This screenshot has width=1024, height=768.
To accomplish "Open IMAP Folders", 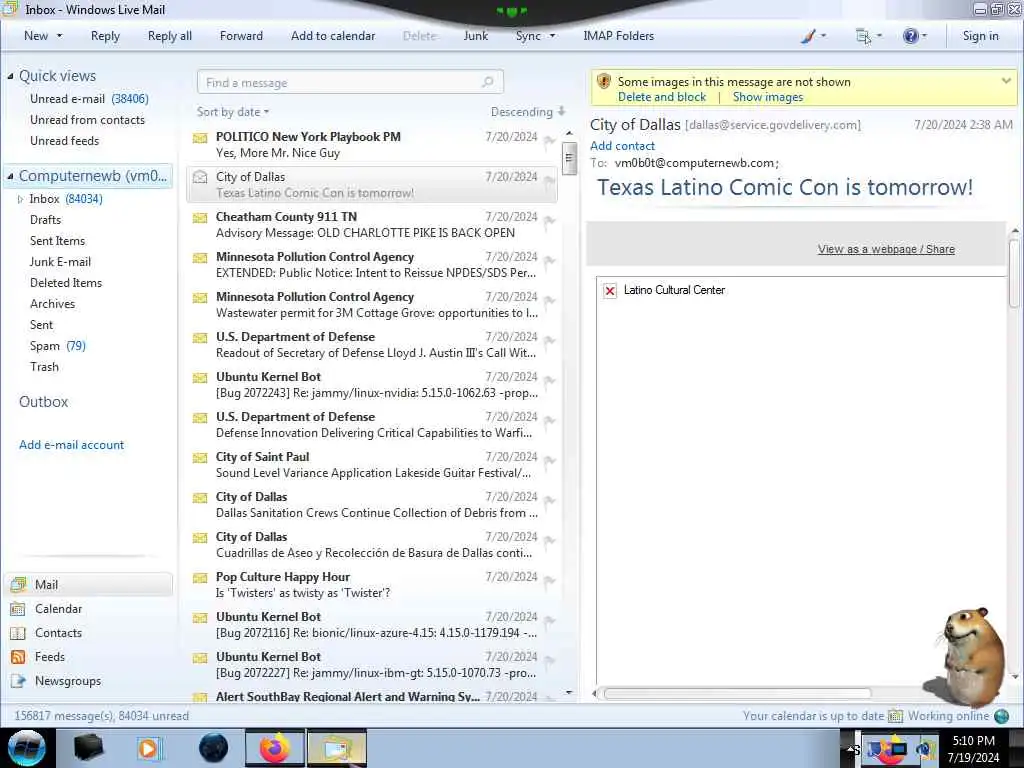I will 618,36.
